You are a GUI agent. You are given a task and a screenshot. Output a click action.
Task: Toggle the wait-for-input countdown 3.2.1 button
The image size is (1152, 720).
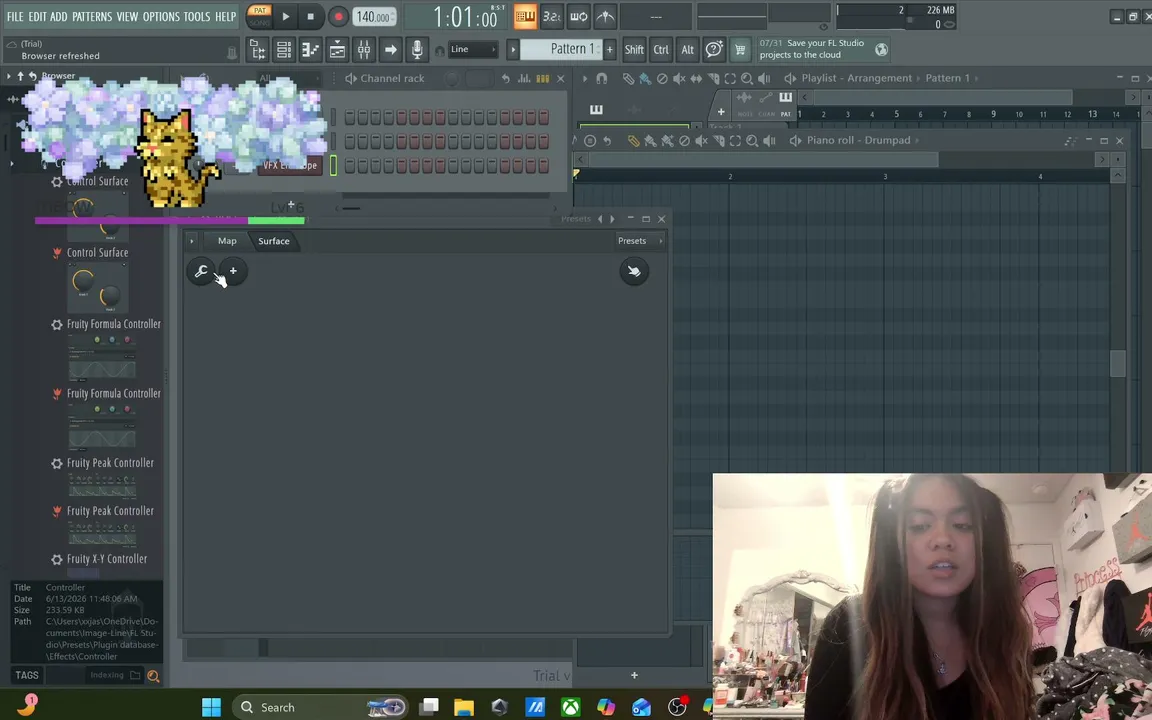552,16
